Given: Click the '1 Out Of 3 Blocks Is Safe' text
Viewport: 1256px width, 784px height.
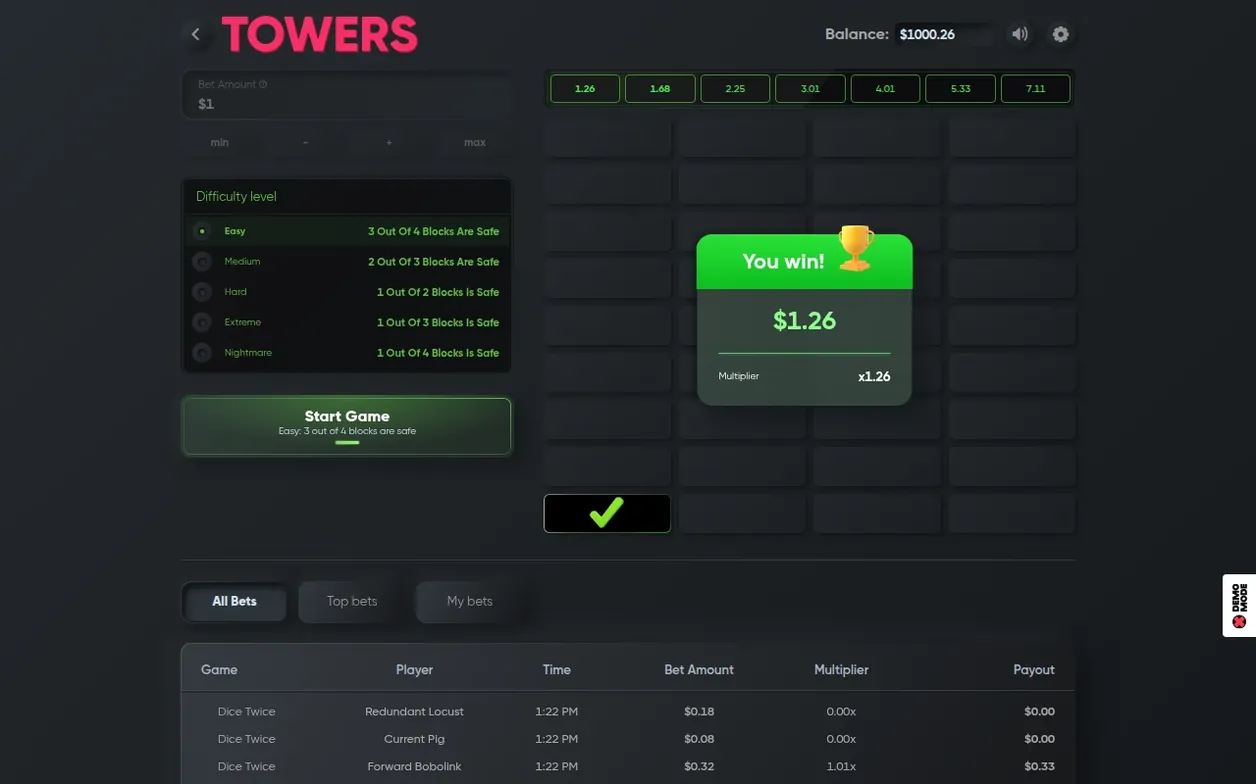Looking at the screenshot, I should coord(438,323).
